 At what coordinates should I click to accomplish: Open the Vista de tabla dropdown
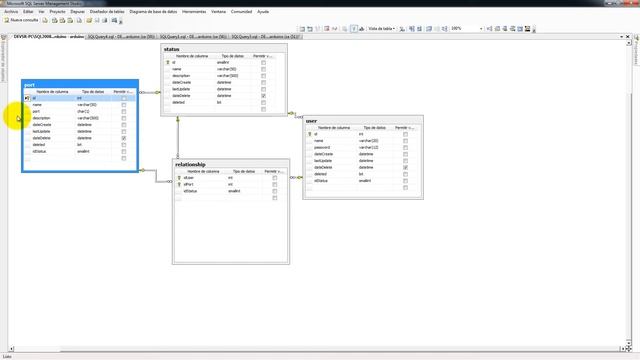[x=381, y=29]
